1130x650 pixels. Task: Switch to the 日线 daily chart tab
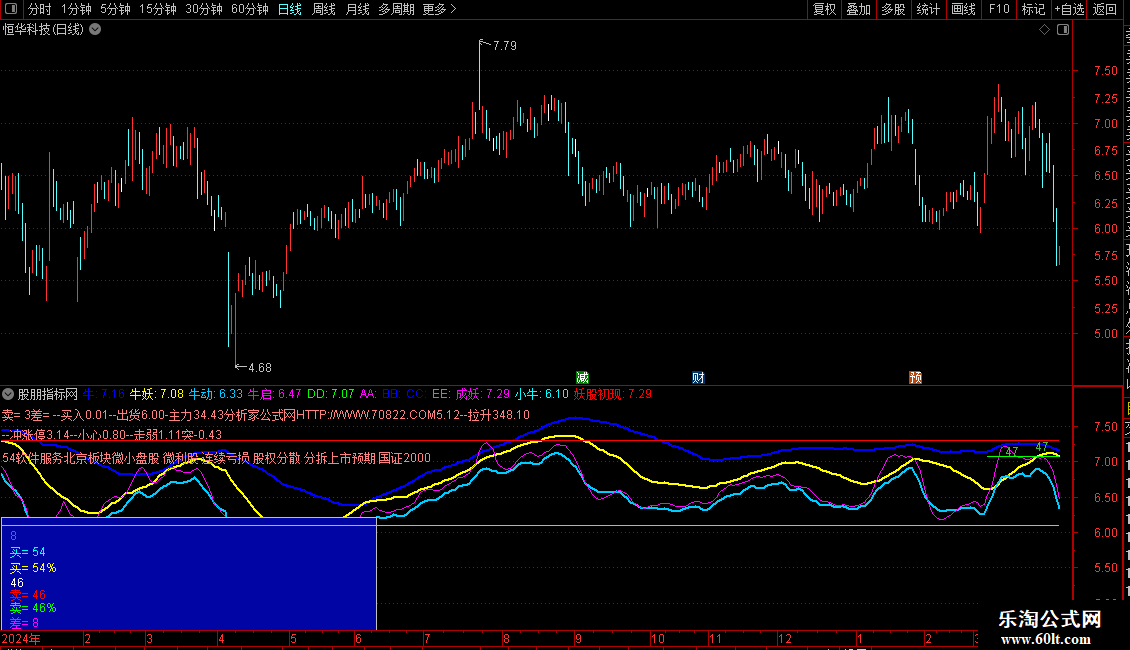tap(289, 9)
